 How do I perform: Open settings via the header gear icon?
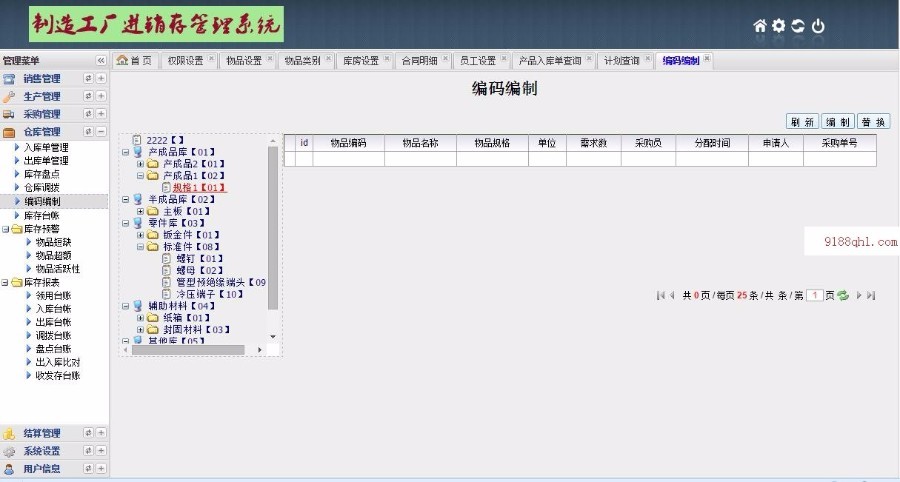(x=779, y=26)
